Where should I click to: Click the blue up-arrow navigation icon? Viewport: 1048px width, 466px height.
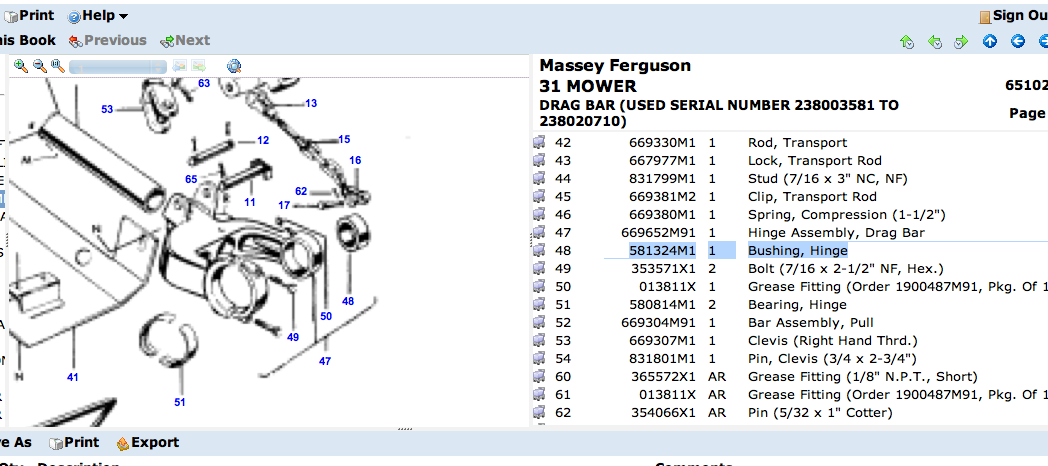point(990,41)
